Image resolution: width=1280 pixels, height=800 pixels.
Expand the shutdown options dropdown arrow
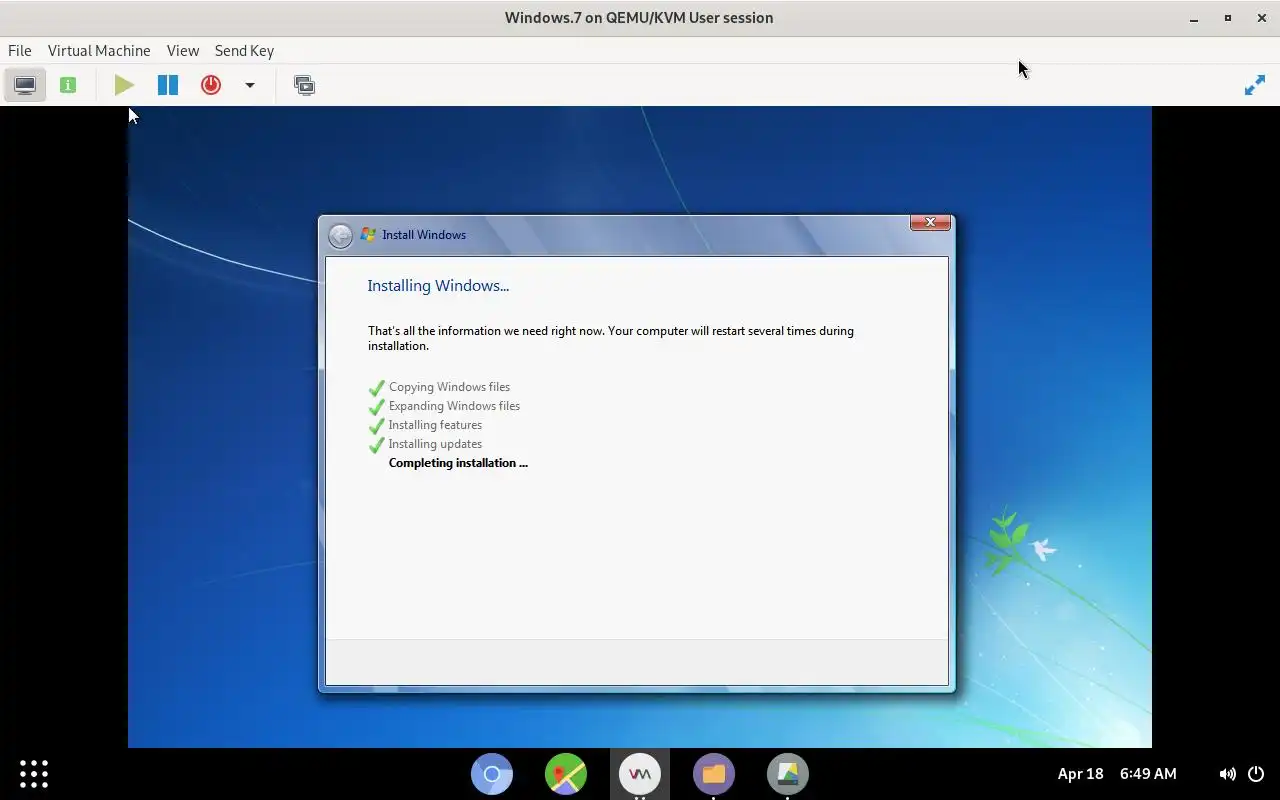(x=250, y=85)
